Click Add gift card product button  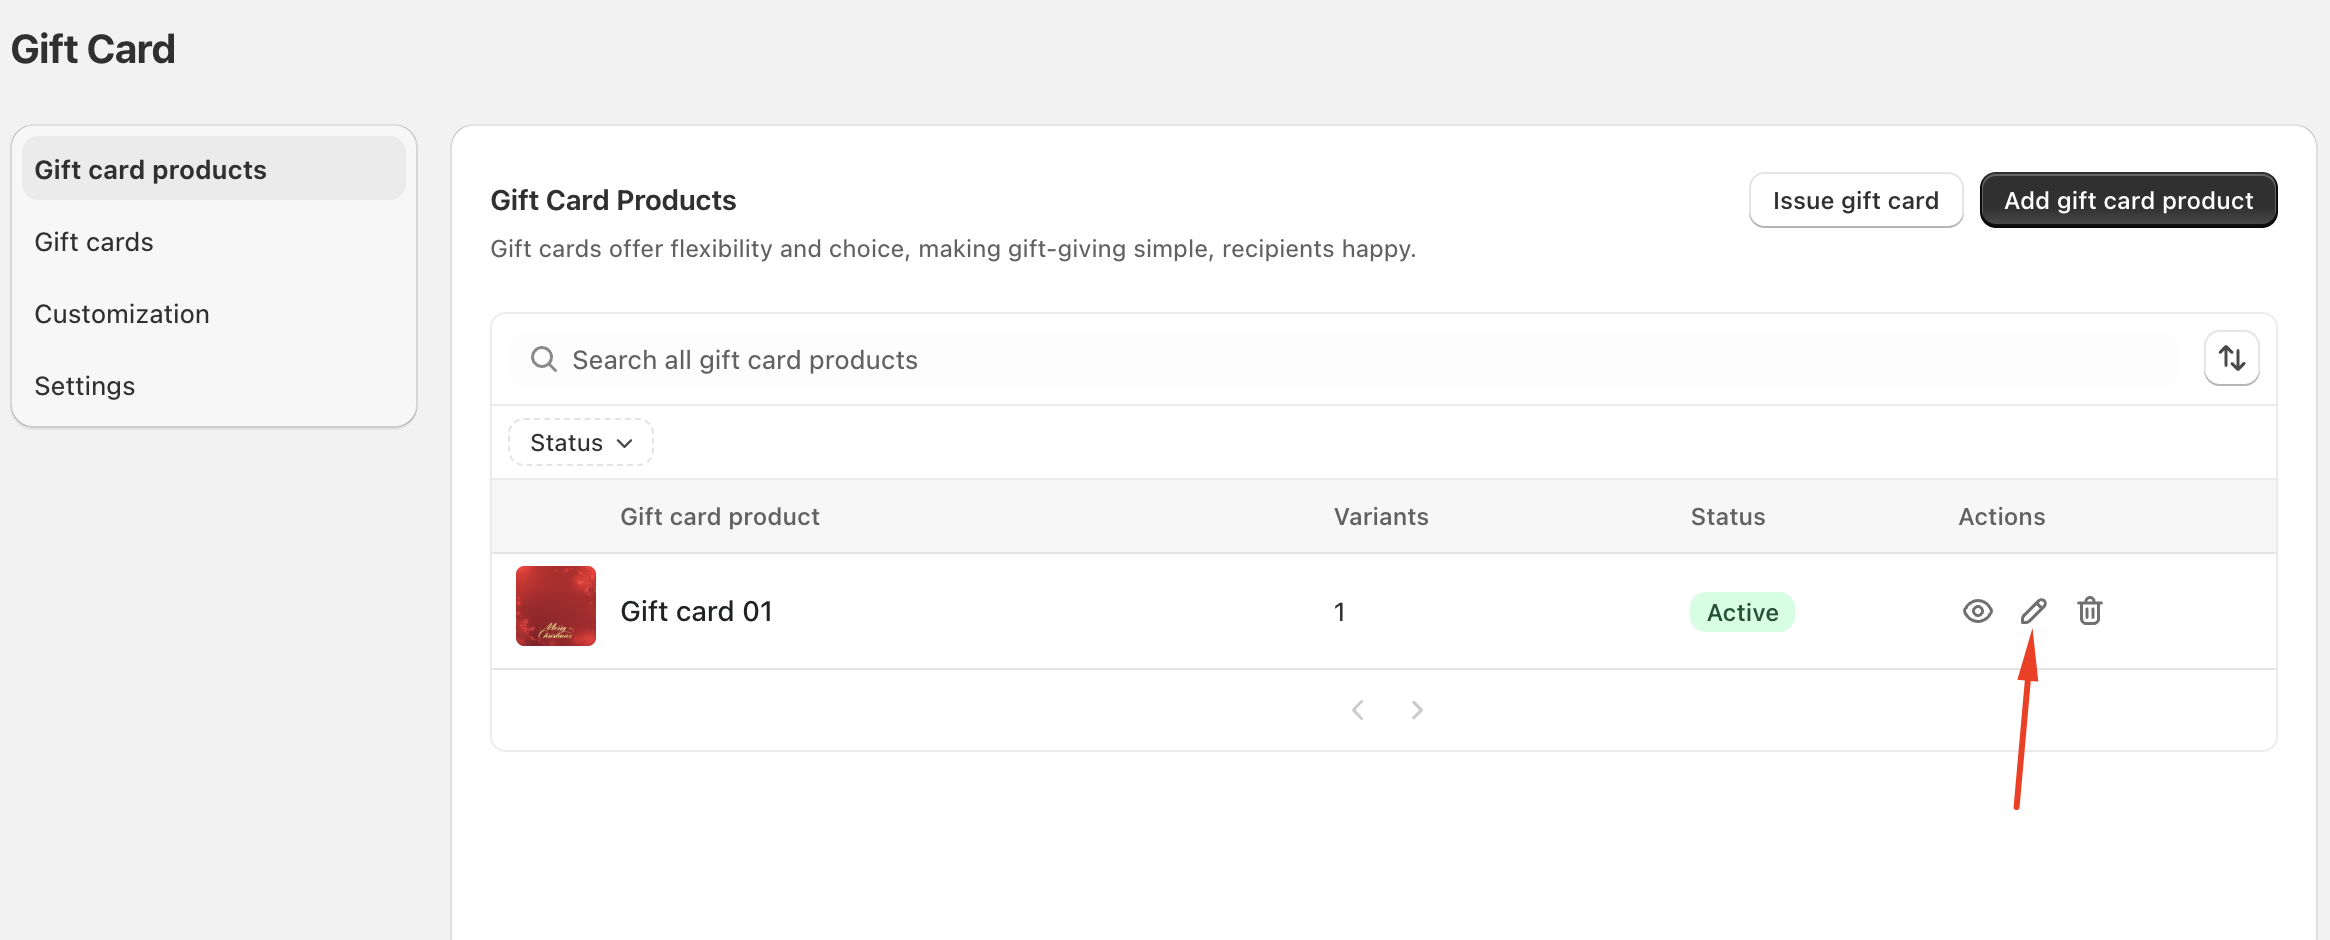click(2128, 201)
